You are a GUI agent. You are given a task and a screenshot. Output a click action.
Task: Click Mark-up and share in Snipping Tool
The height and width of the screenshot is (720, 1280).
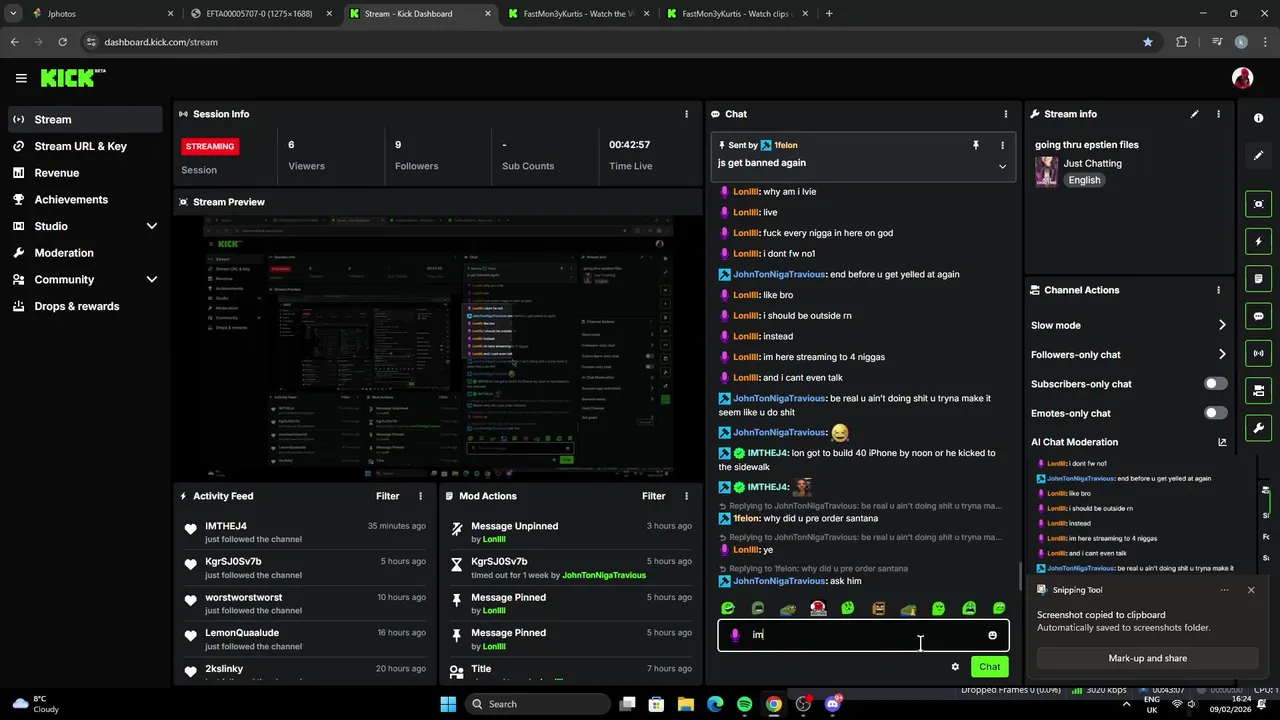[x=1147, y=658]
